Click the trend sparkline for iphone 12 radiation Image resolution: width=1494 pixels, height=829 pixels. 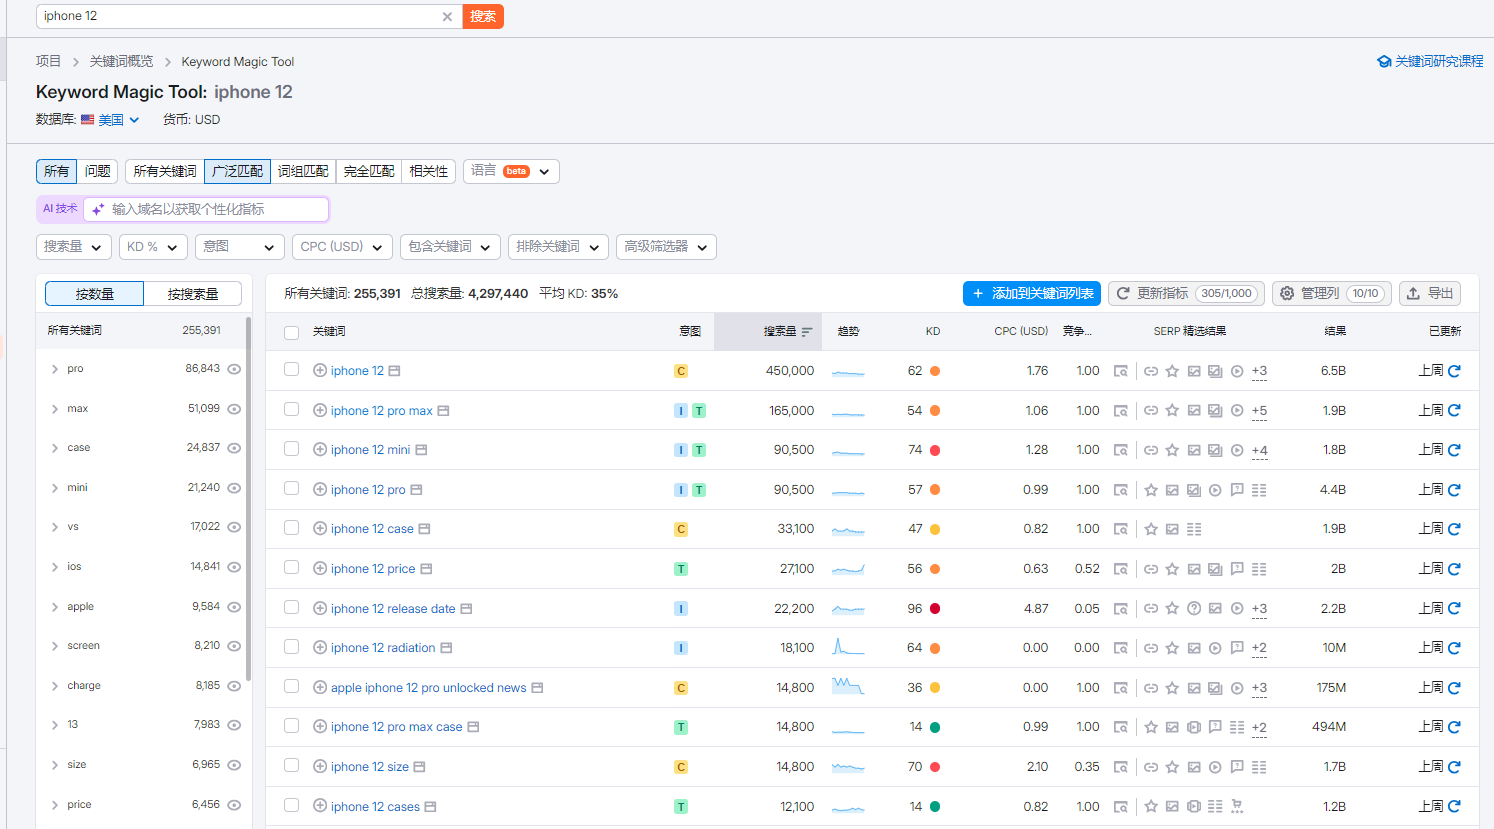(x=848, y=647)
